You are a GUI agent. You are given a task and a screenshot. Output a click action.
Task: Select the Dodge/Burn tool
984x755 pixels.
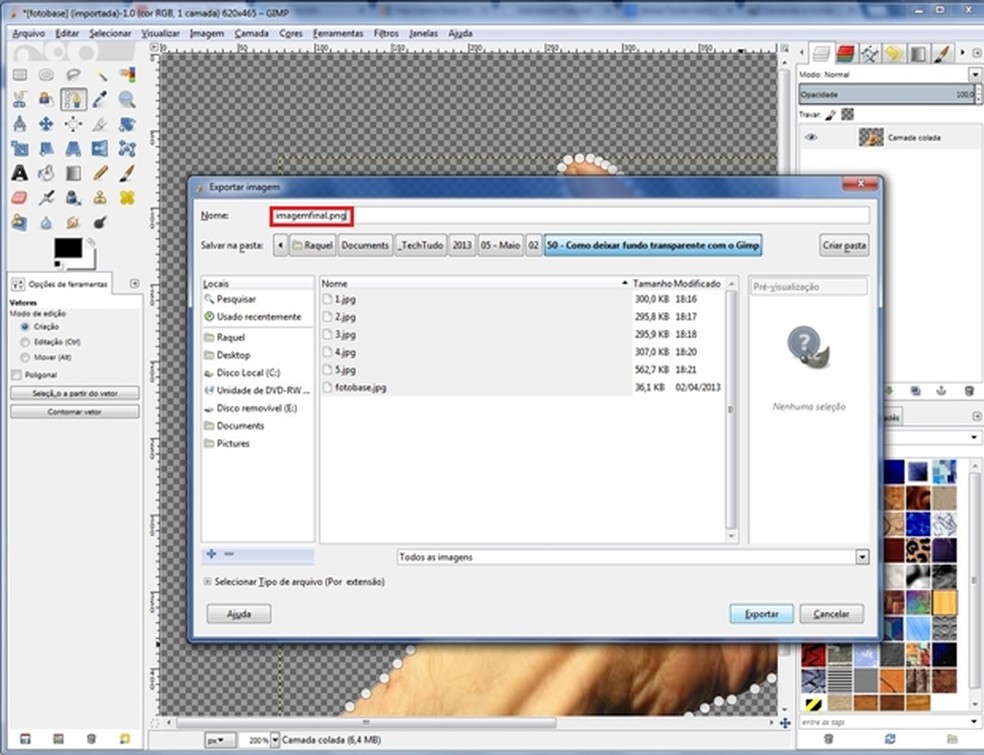(100, 222)
